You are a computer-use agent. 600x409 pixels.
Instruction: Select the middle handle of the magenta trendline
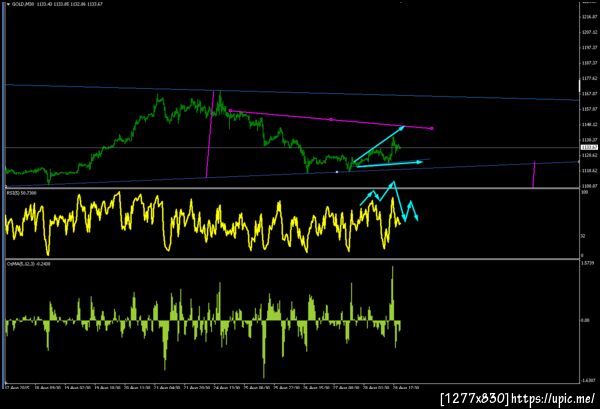(331, 119)
